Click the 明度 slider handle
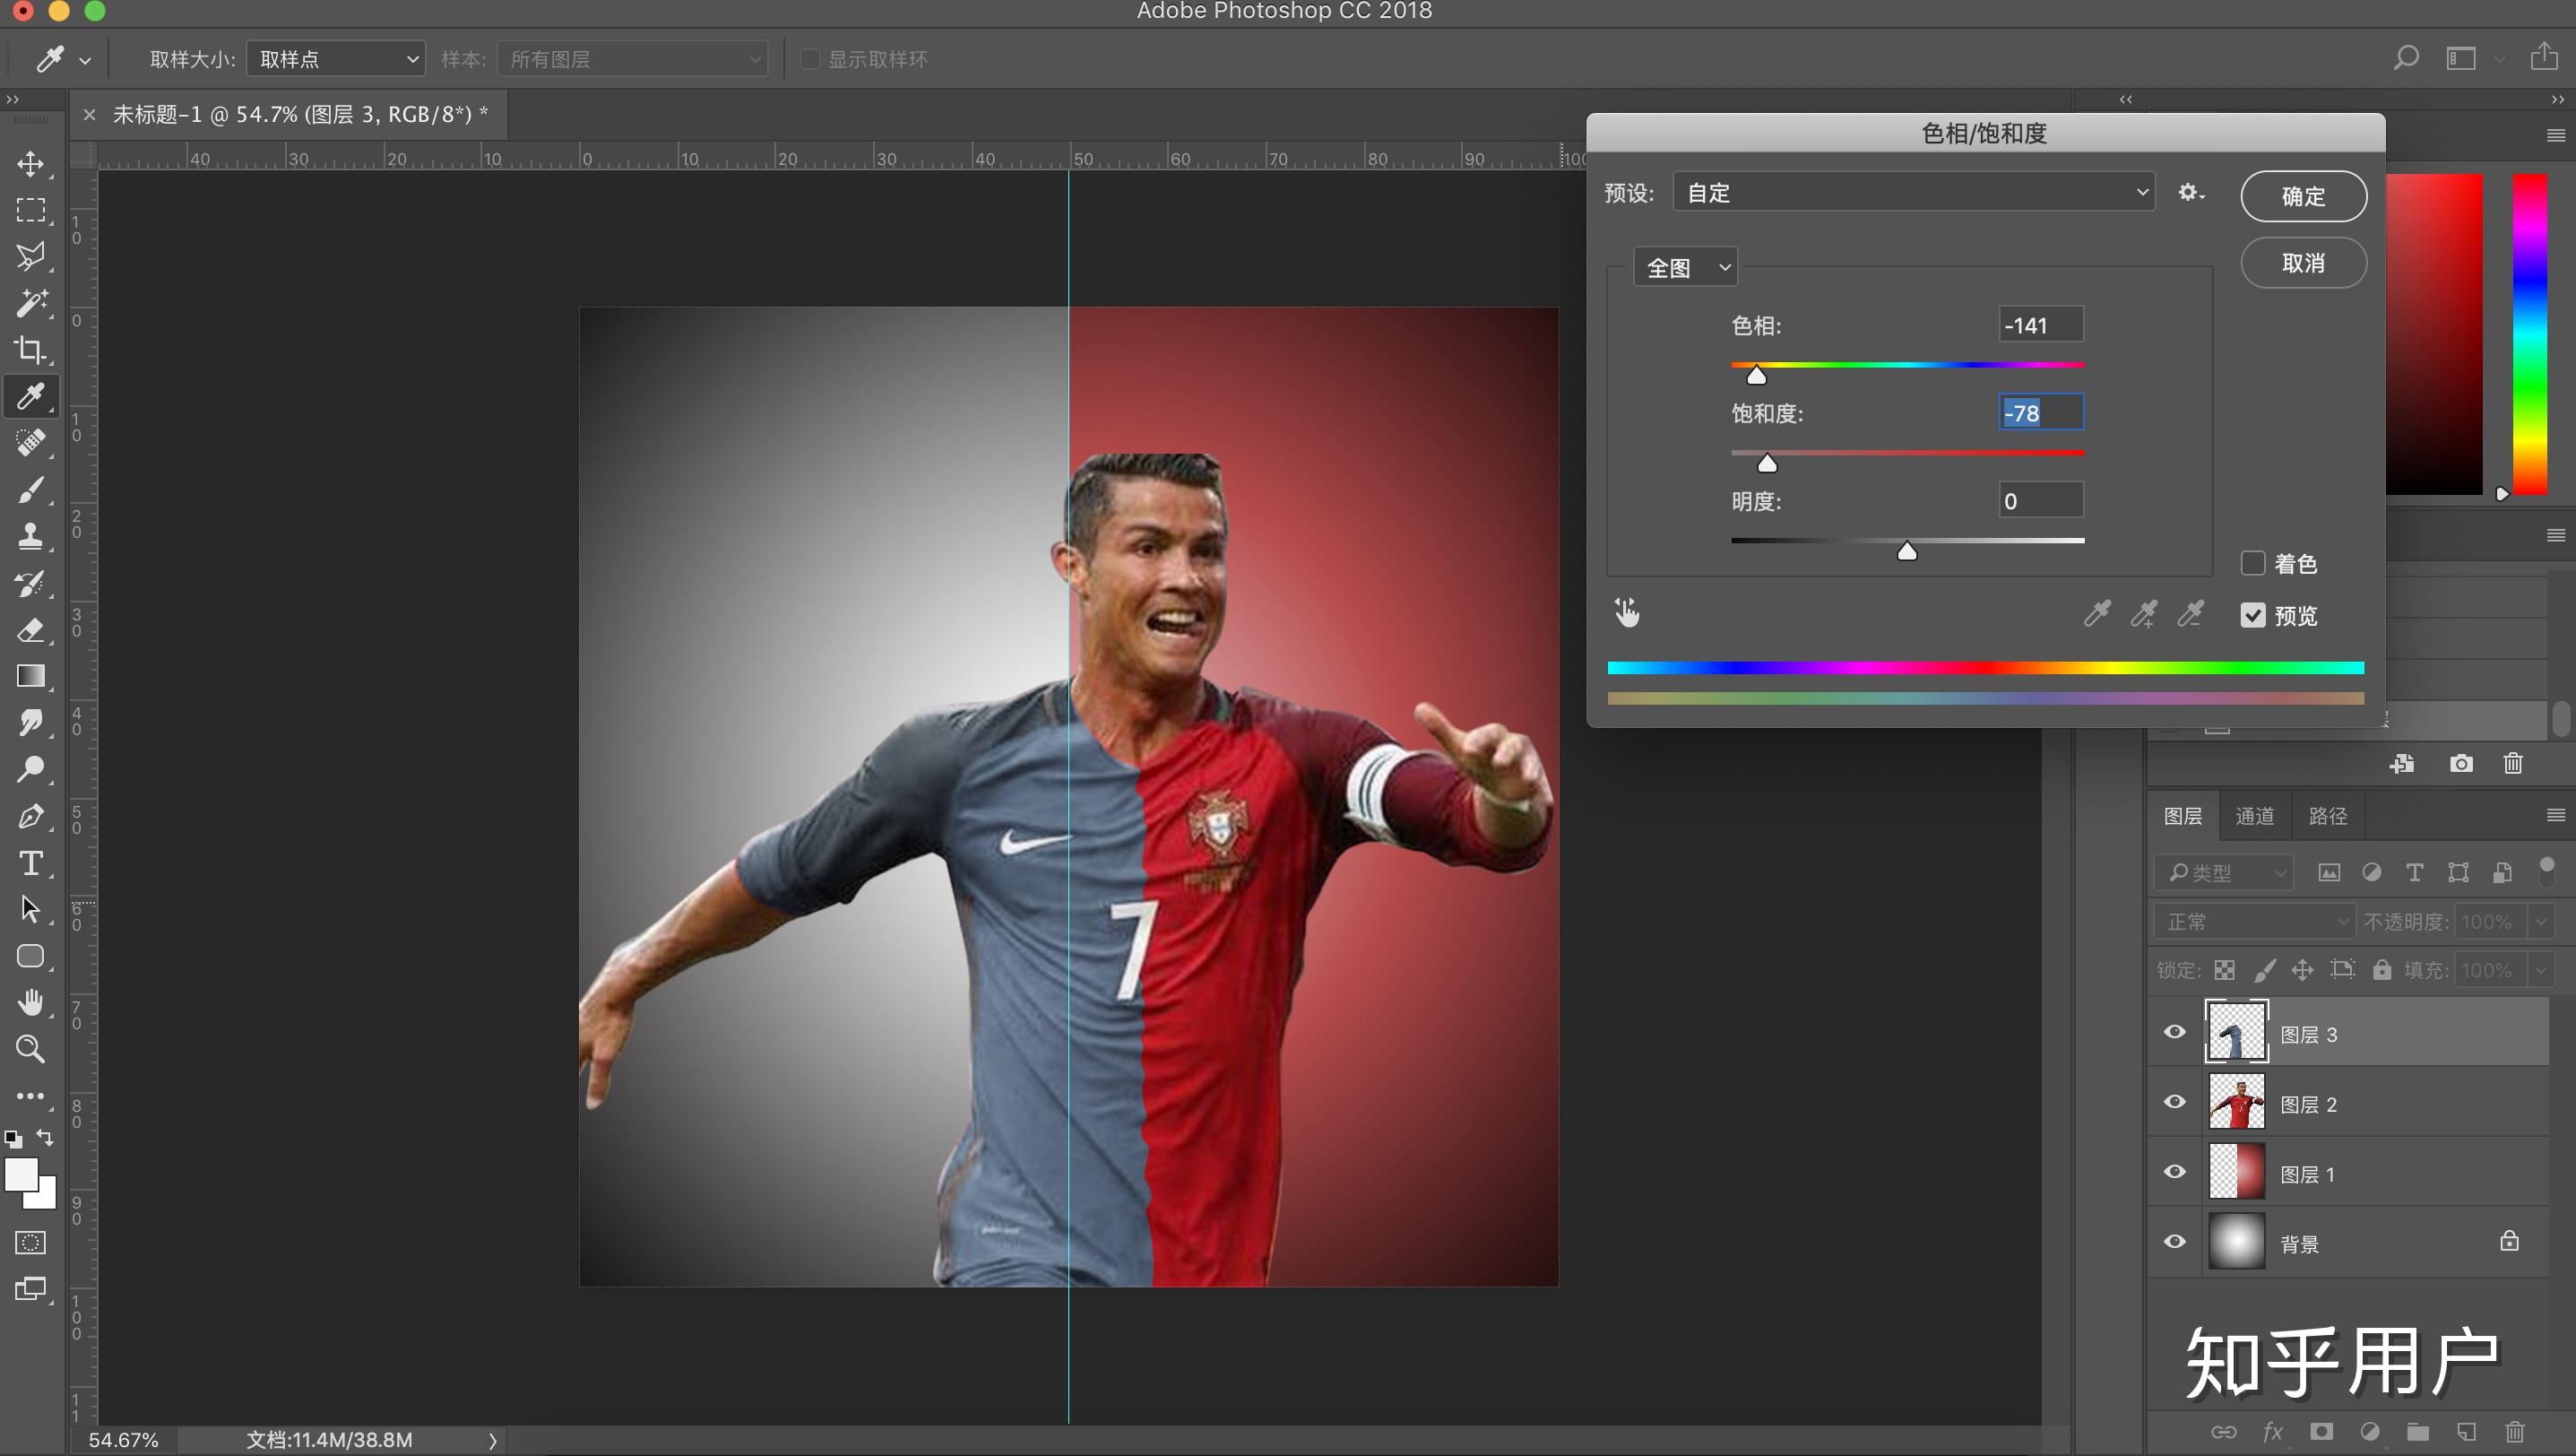Image resolution: width=2576 pixels, height=1456 pixels. (1907, 552)
